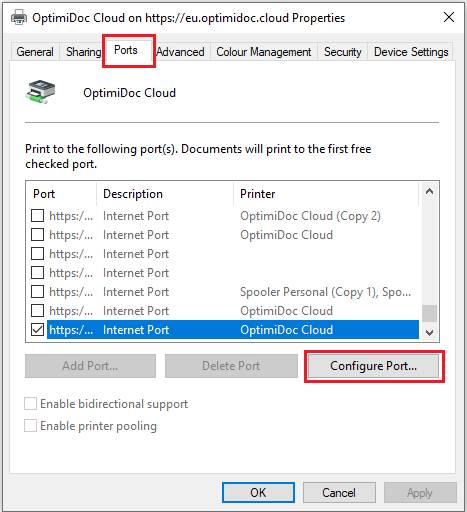Click the port list scroll down arrow
467x512 pixels.
(x=429, y=332)
